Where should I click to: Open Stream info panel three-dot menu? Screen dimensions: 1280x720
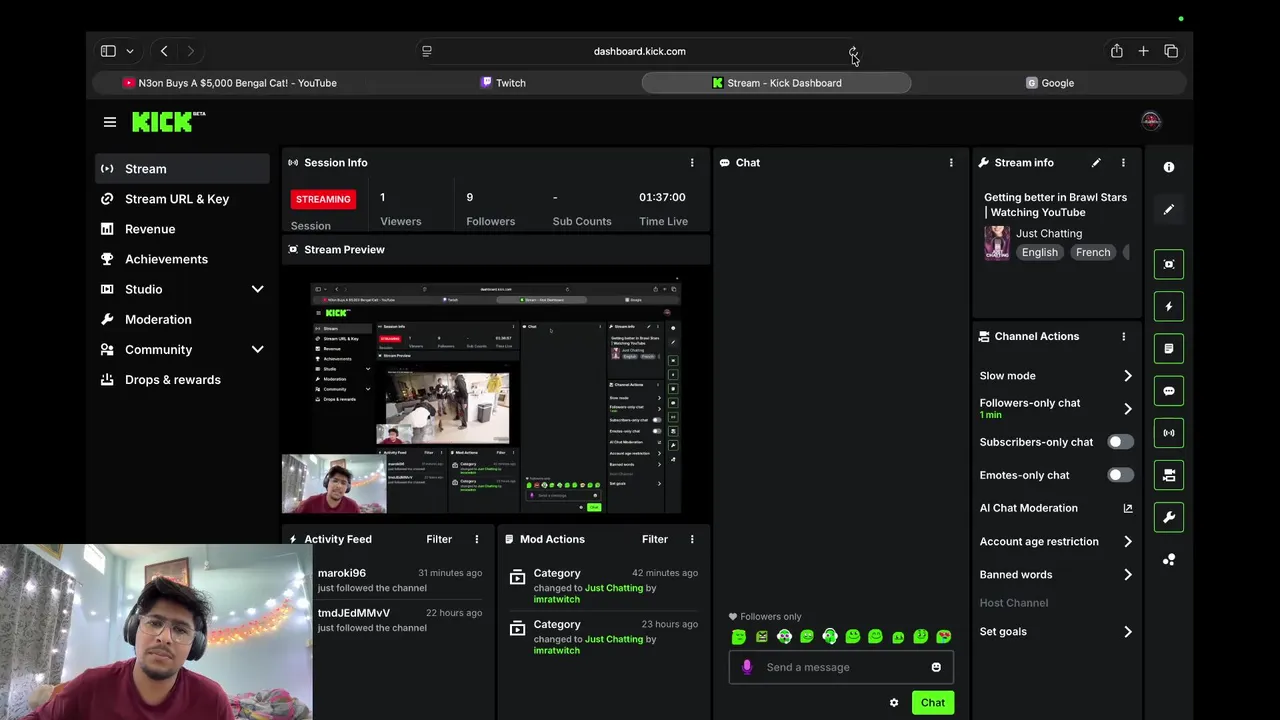point(1123,162)
